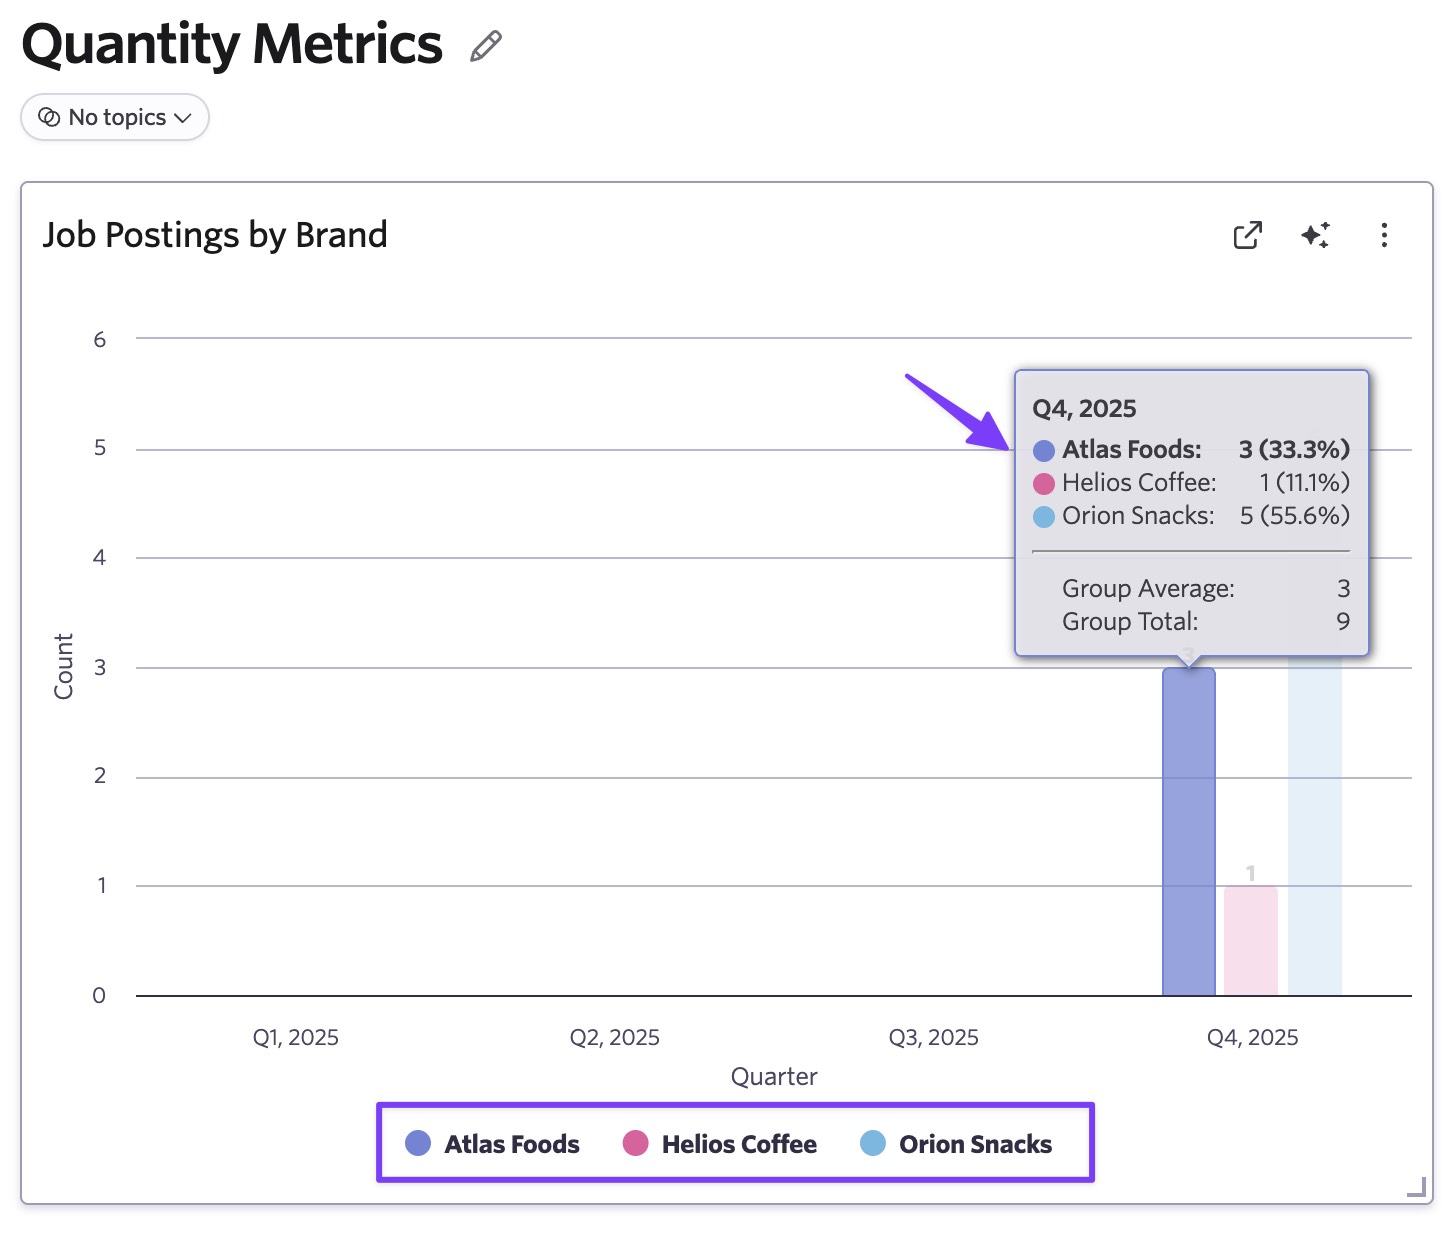
Task: Expand the No topics dropdown chevron
Action: pos(182,118)
